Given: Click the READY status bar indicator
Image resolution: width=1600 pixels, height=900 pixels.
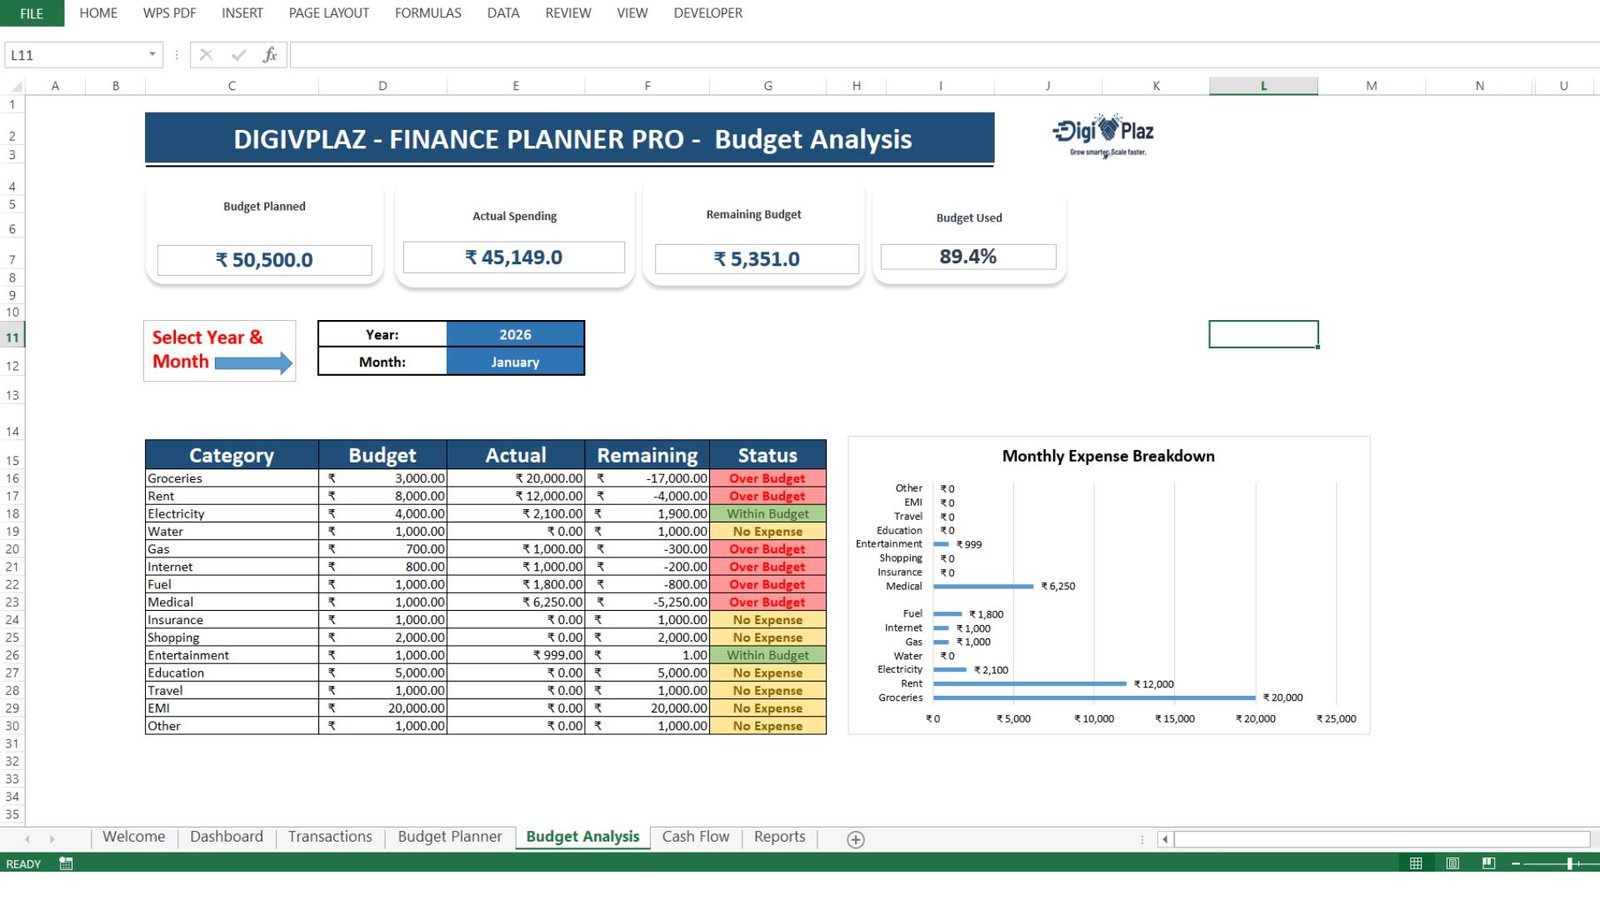Looking at the screenshot, I should (x=24, y=864).
